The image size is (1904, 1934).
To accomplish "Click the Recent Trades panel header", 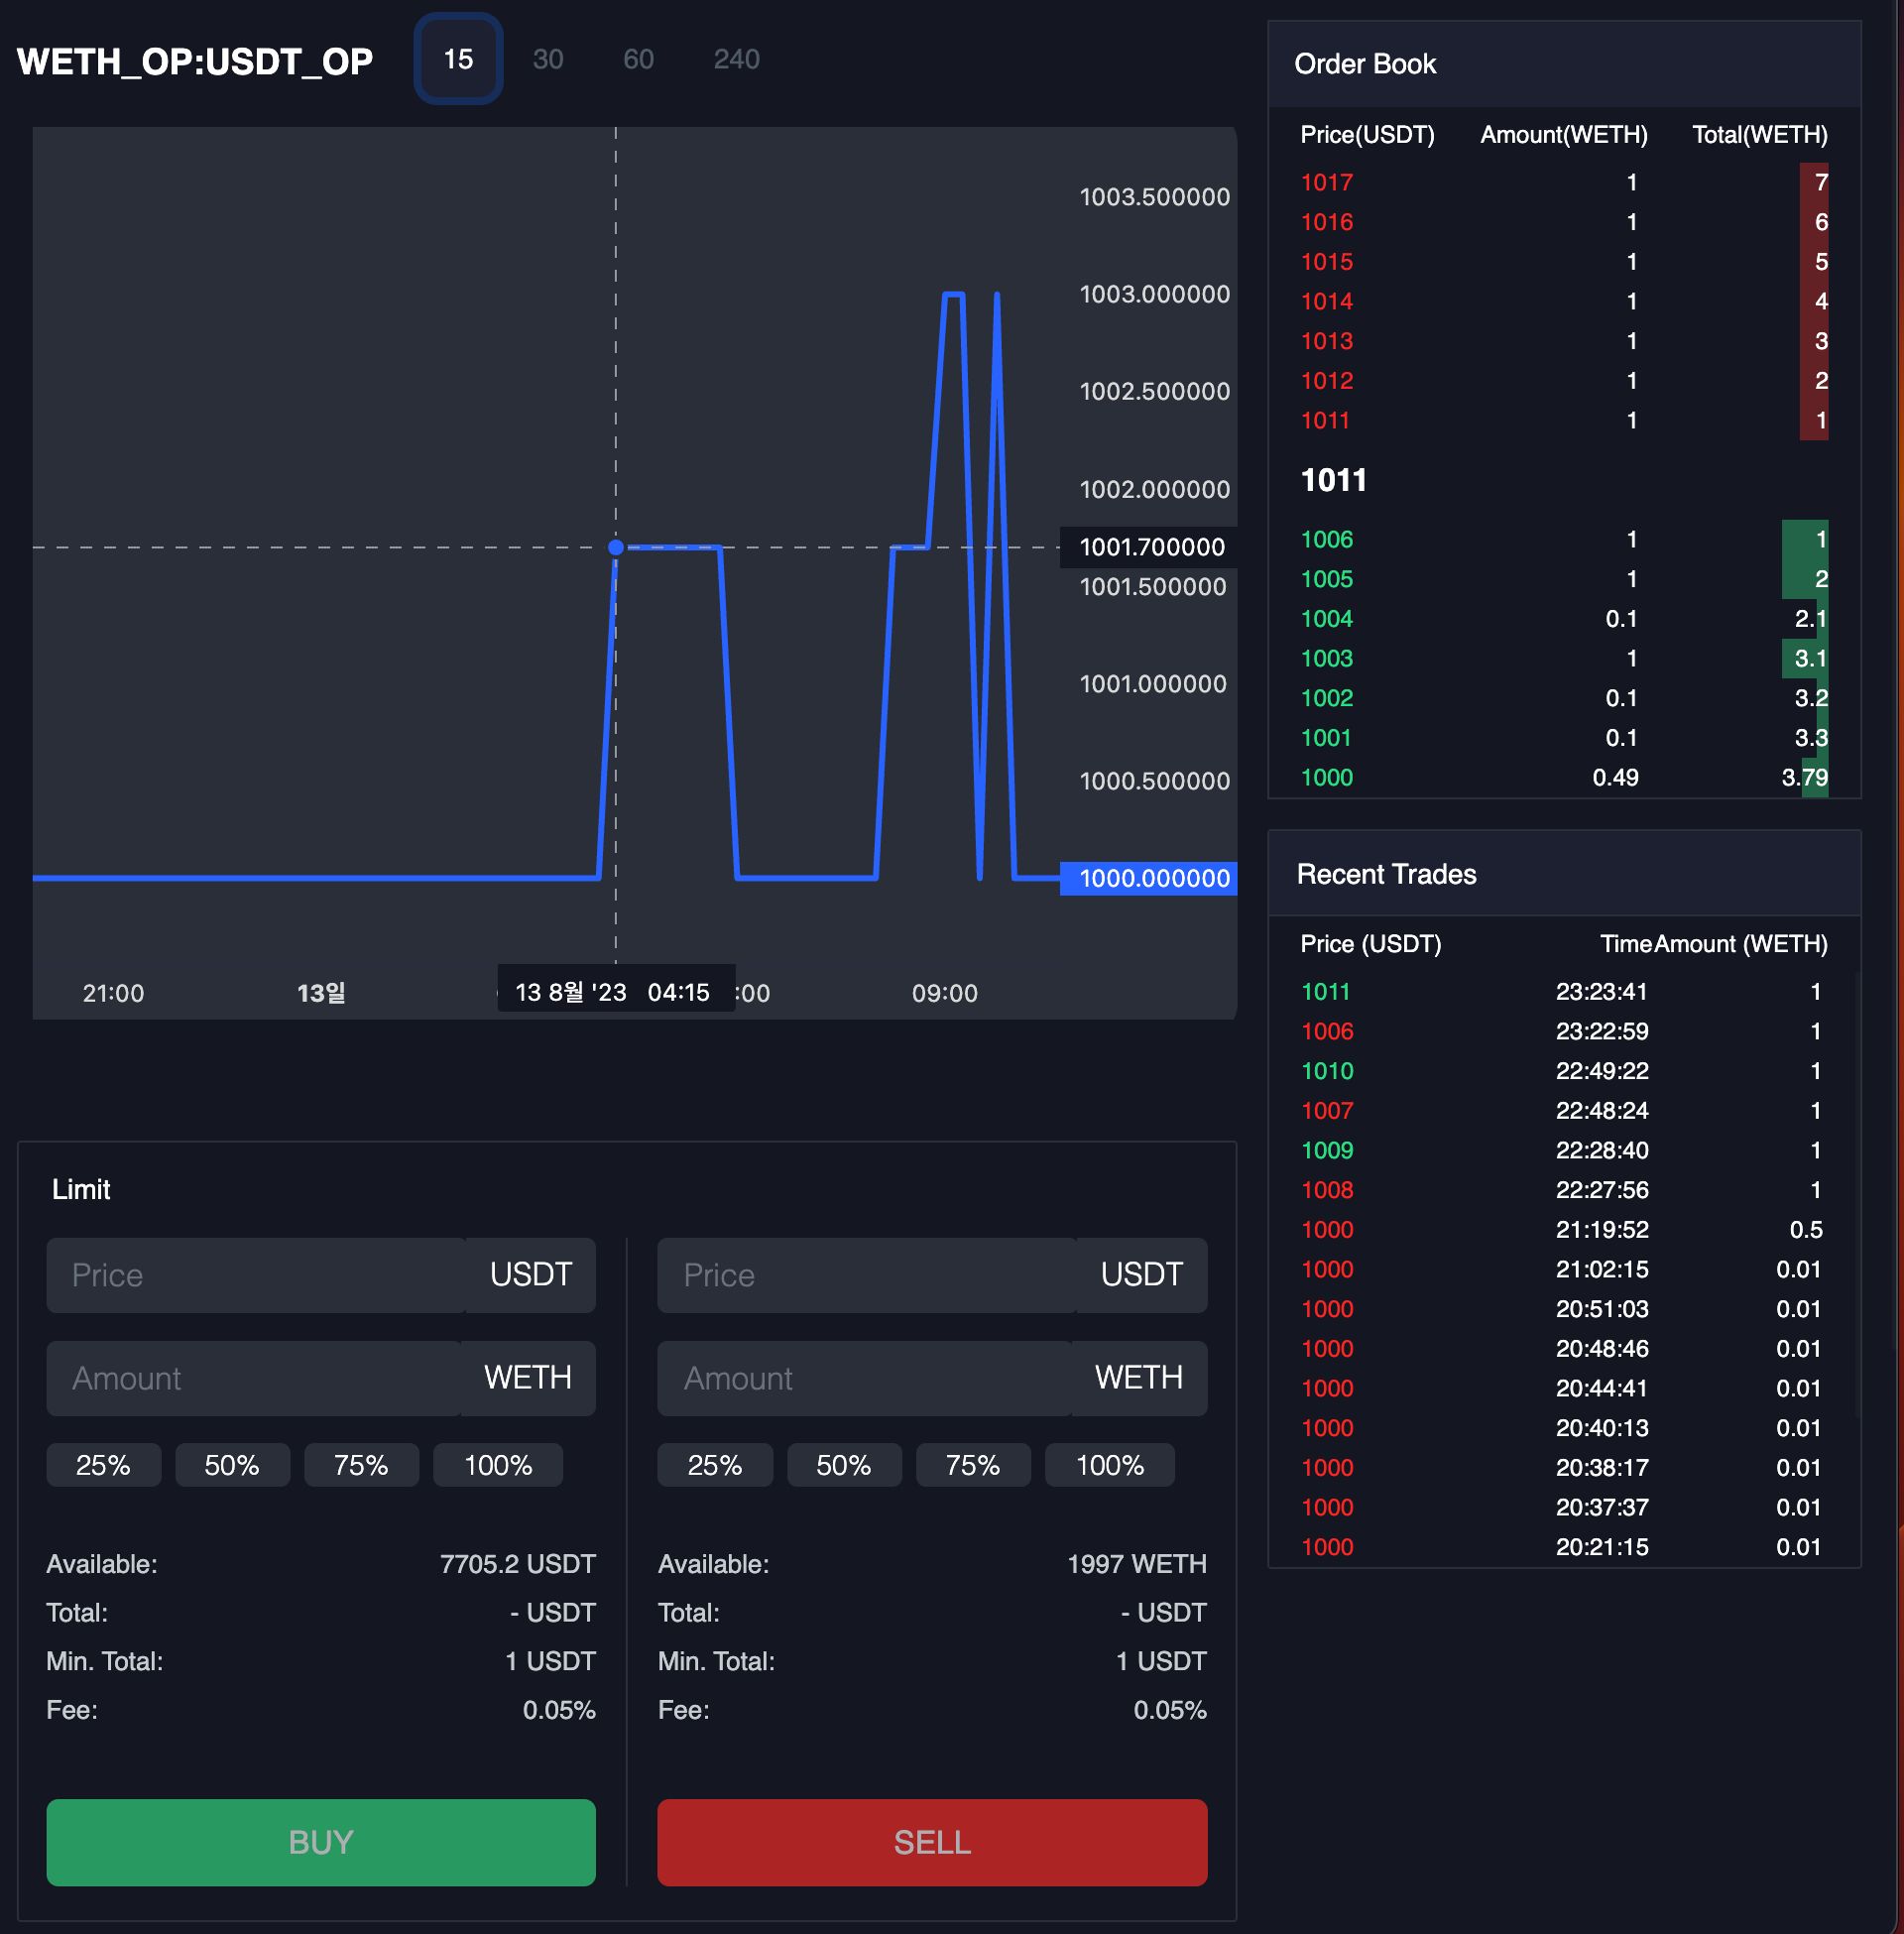I will [1564, 874].
